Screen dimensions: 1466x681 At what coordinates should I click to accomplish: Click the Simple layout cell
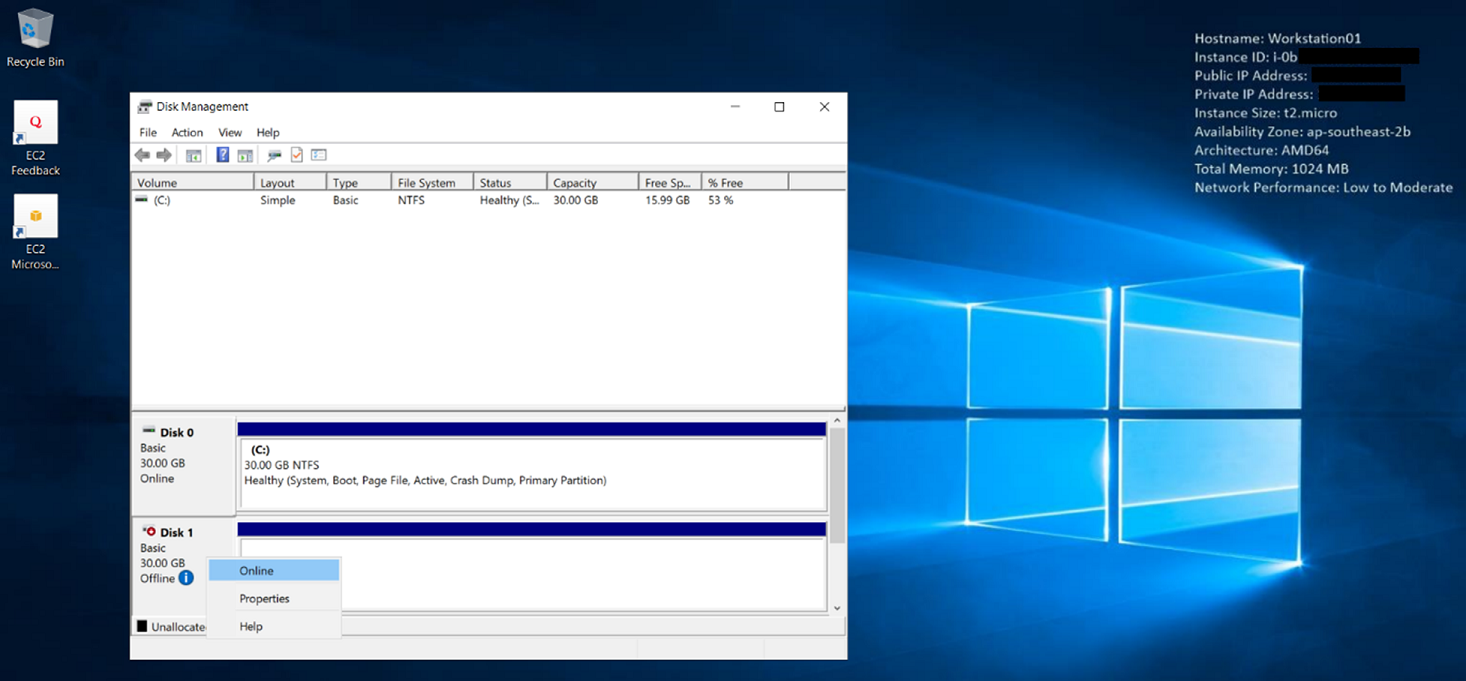click(x=278, y=200)
